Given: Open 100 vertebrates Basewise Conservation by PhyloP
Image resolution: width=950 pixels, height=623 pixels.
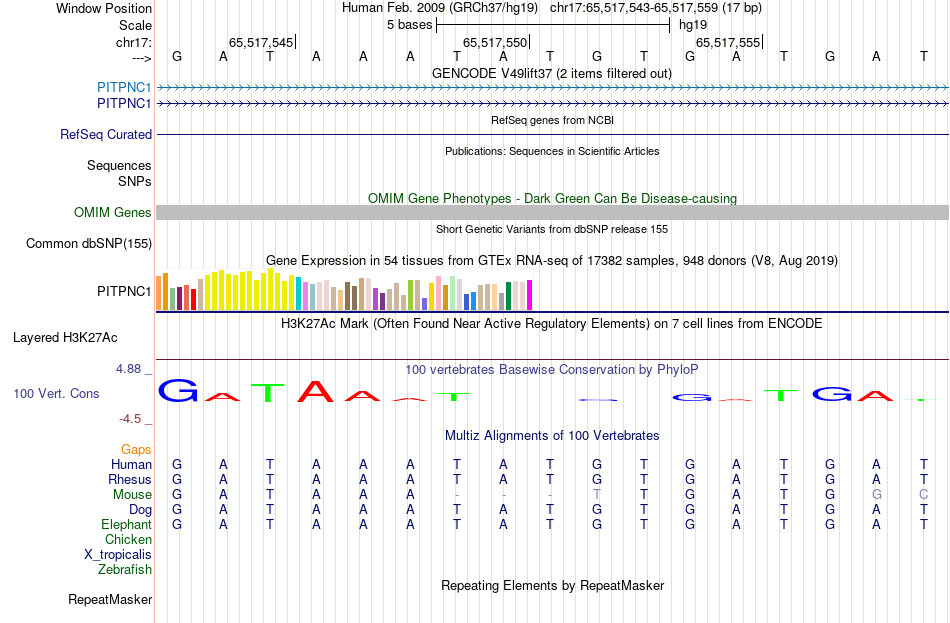Looking at the screenshot, I should point(551,370).
